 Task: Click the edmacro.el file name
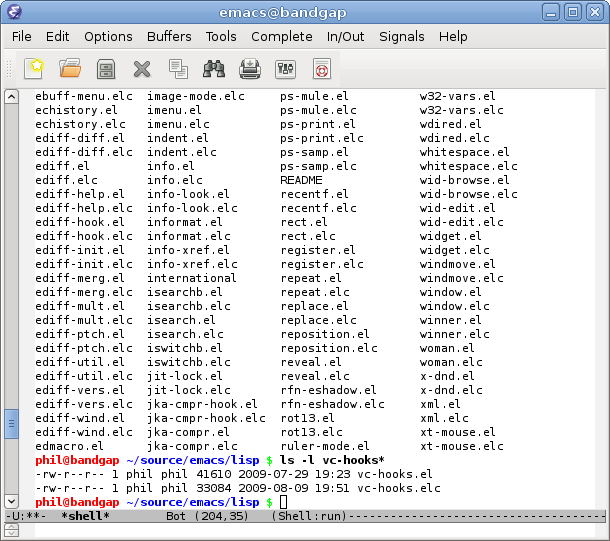pyautogui.click(x=69, y=446)
